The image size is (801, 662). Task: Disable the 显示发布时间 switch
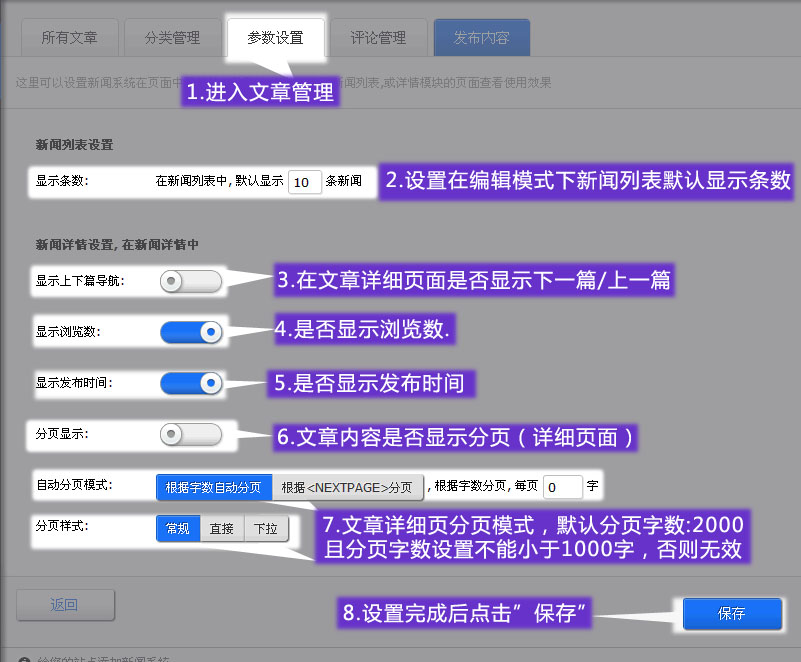(190, 383)
